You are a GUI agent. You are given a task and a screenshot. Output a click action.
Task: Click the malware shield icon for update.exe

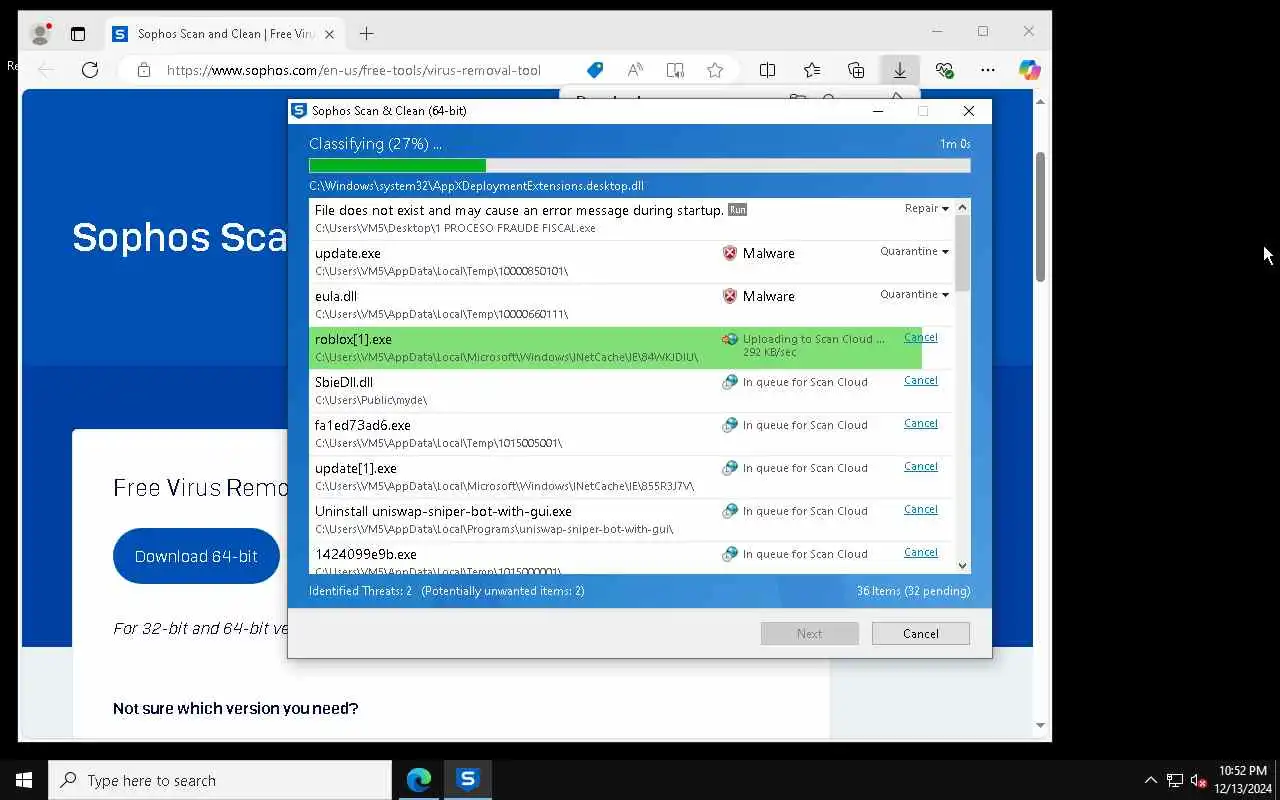pyautogui.click(x=730, y=254)
